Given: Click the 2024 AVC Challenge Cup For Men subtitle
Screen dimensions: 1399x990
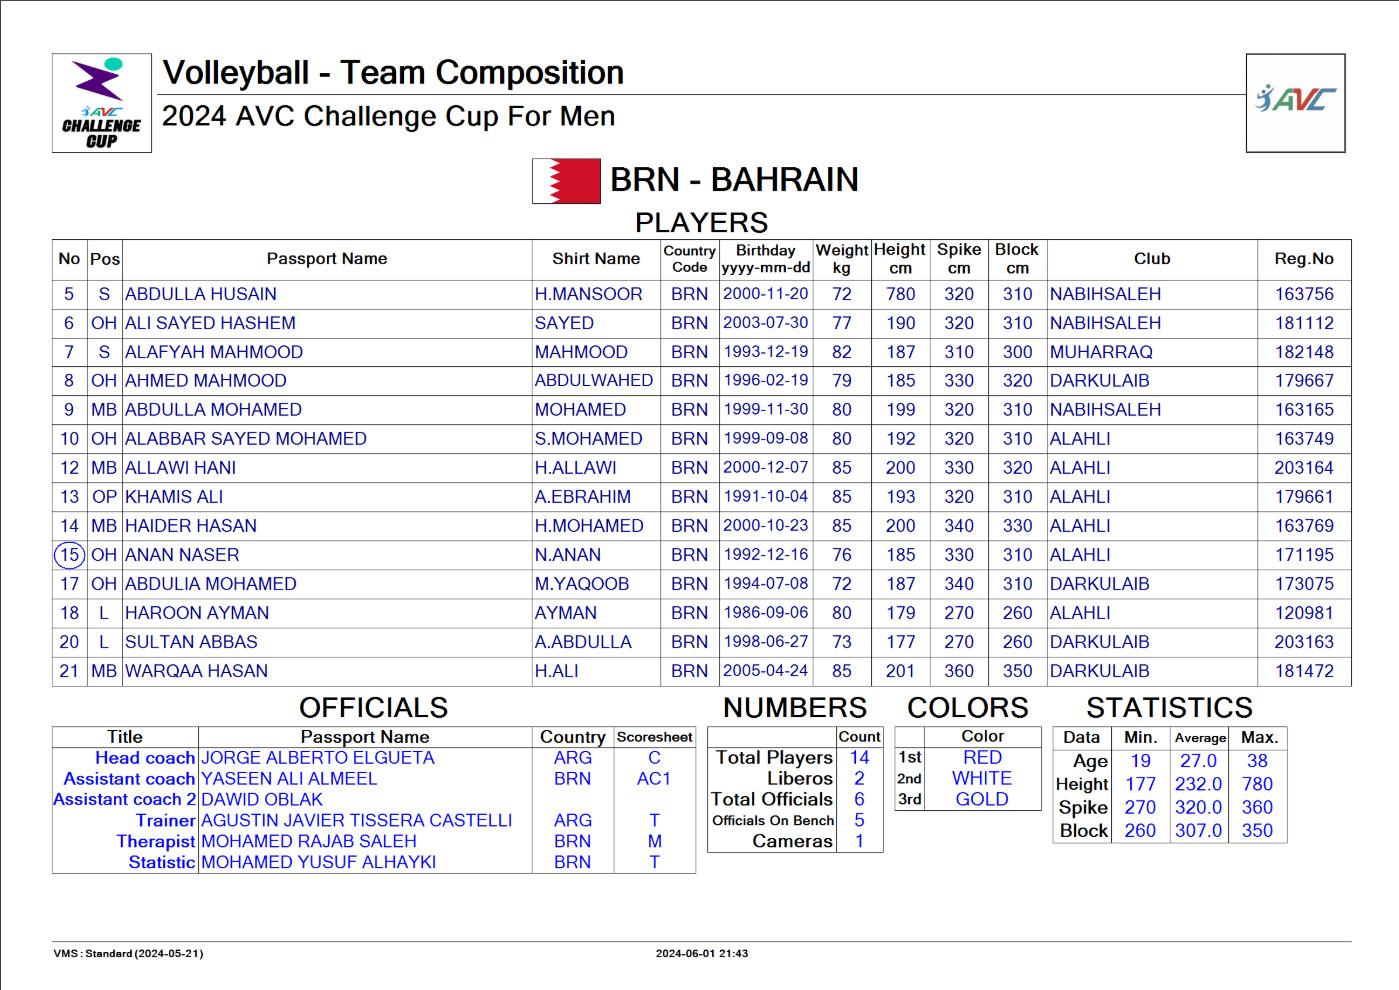Looking at the screenshot, I should (388, 116).
